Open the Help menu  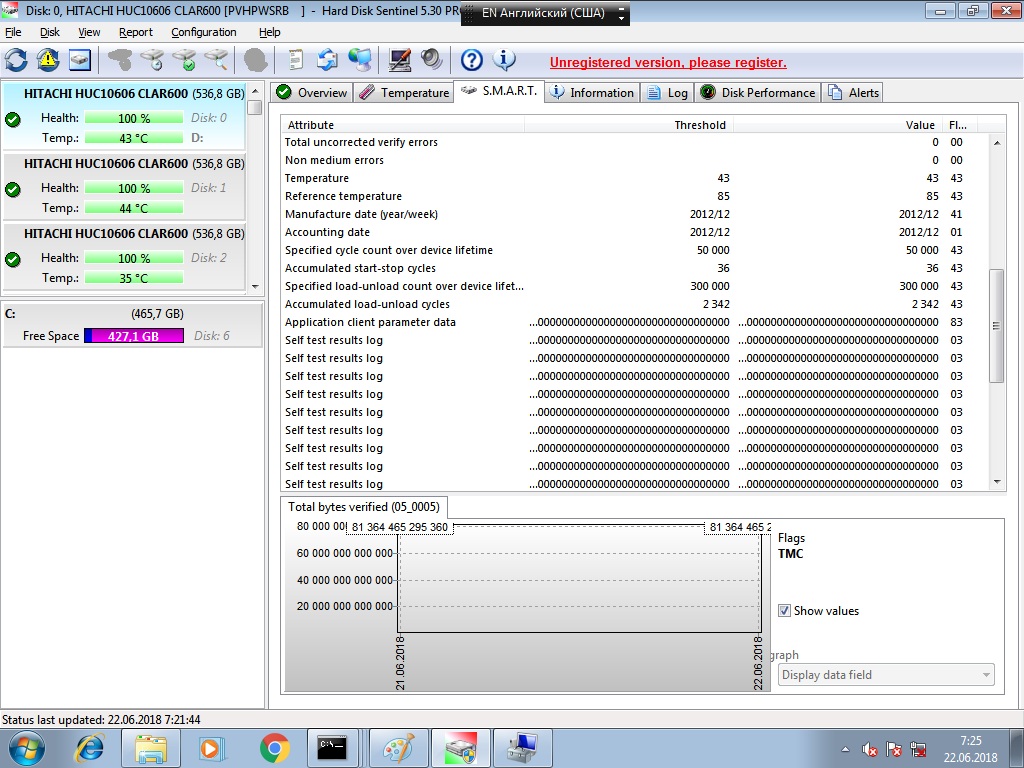click(270, 32)
